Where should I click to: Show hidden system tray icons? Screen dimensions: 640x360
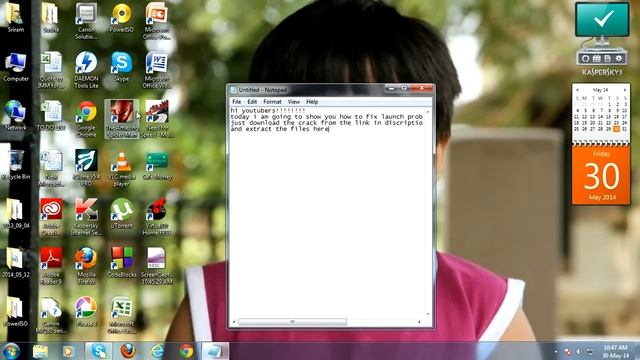pyautogui.click(x=556, y=351)
